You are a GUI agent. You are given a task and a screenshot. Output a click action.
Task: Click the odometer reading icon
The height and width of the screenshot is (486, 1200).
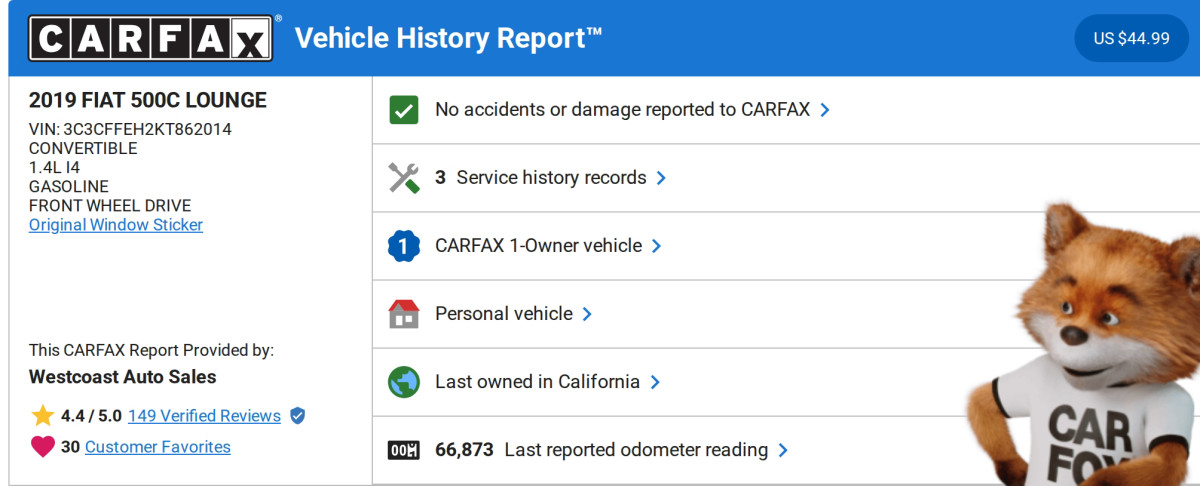[x=404, y=450]
